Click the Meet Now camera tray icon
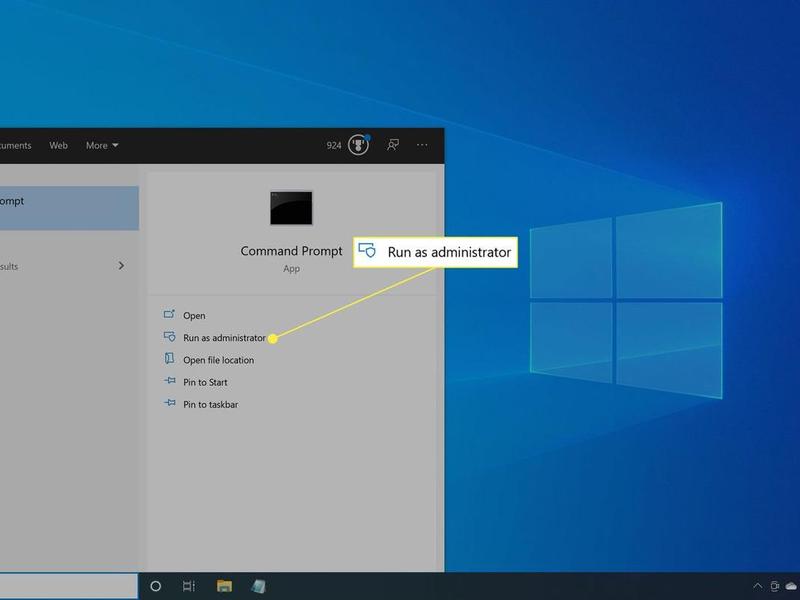Image resolution: width=800 pixels, height=600 pixels. click(774, 586)
